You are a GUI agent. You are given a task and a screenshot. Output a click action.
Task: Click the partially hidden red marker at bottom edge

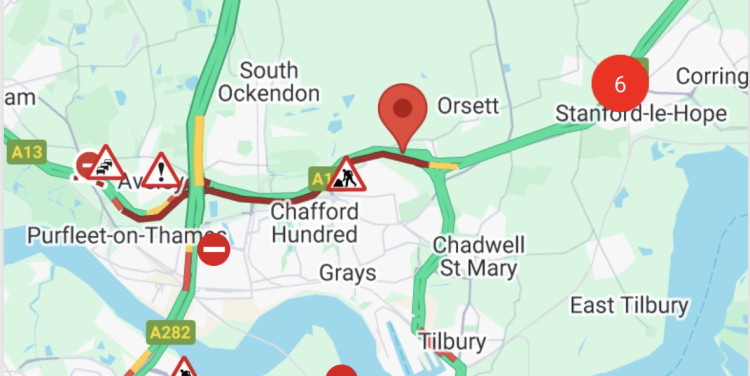pos(342,371)
